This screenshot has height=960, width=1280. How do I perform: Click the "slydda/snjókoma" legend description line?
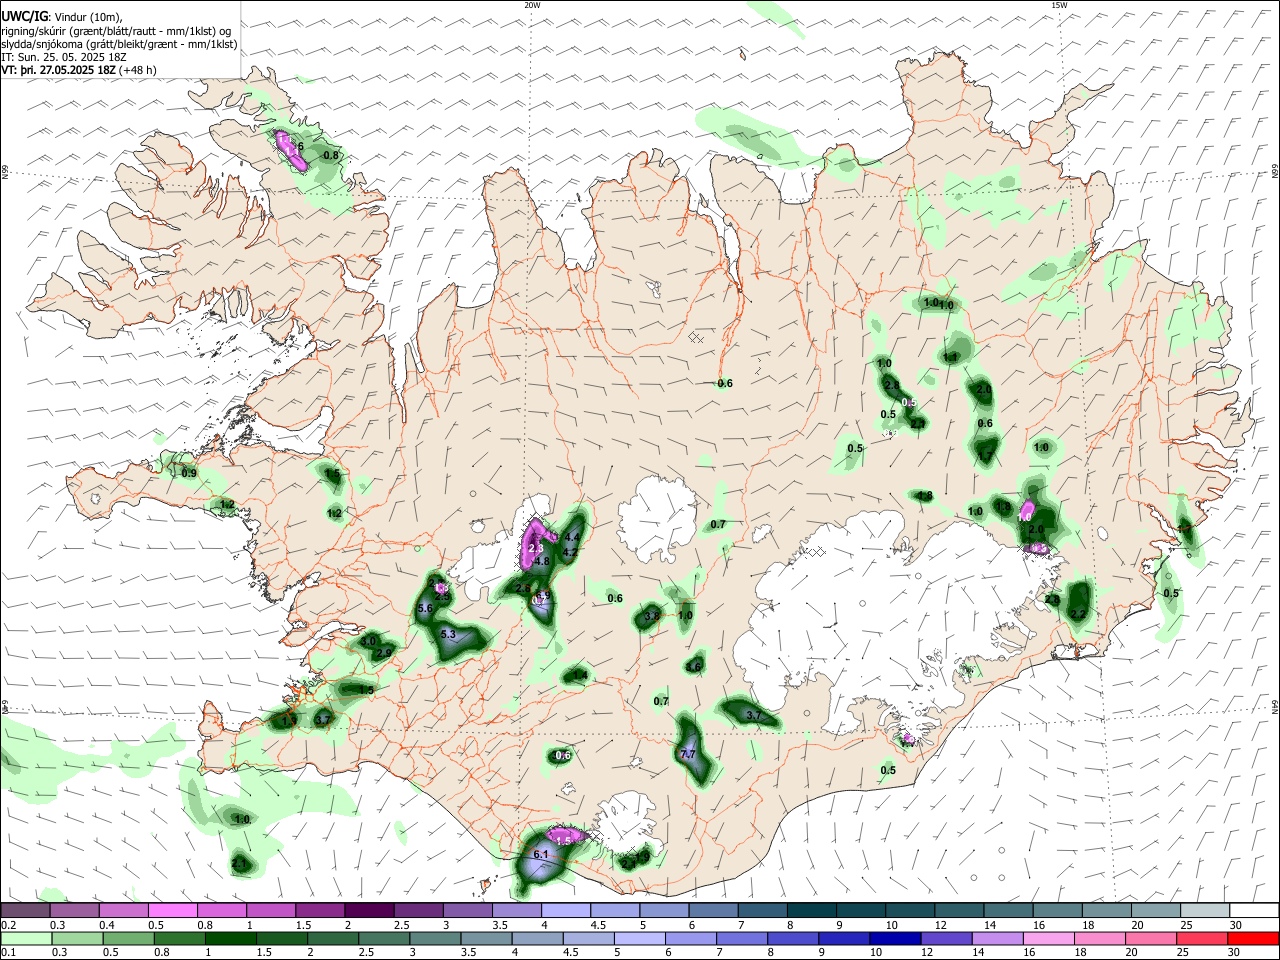[119, 44]
